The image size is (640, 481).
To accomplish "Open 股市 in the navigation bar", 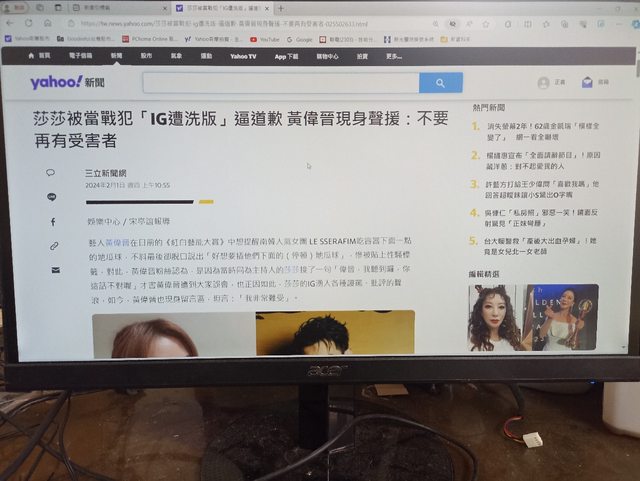I will point(146,56).
